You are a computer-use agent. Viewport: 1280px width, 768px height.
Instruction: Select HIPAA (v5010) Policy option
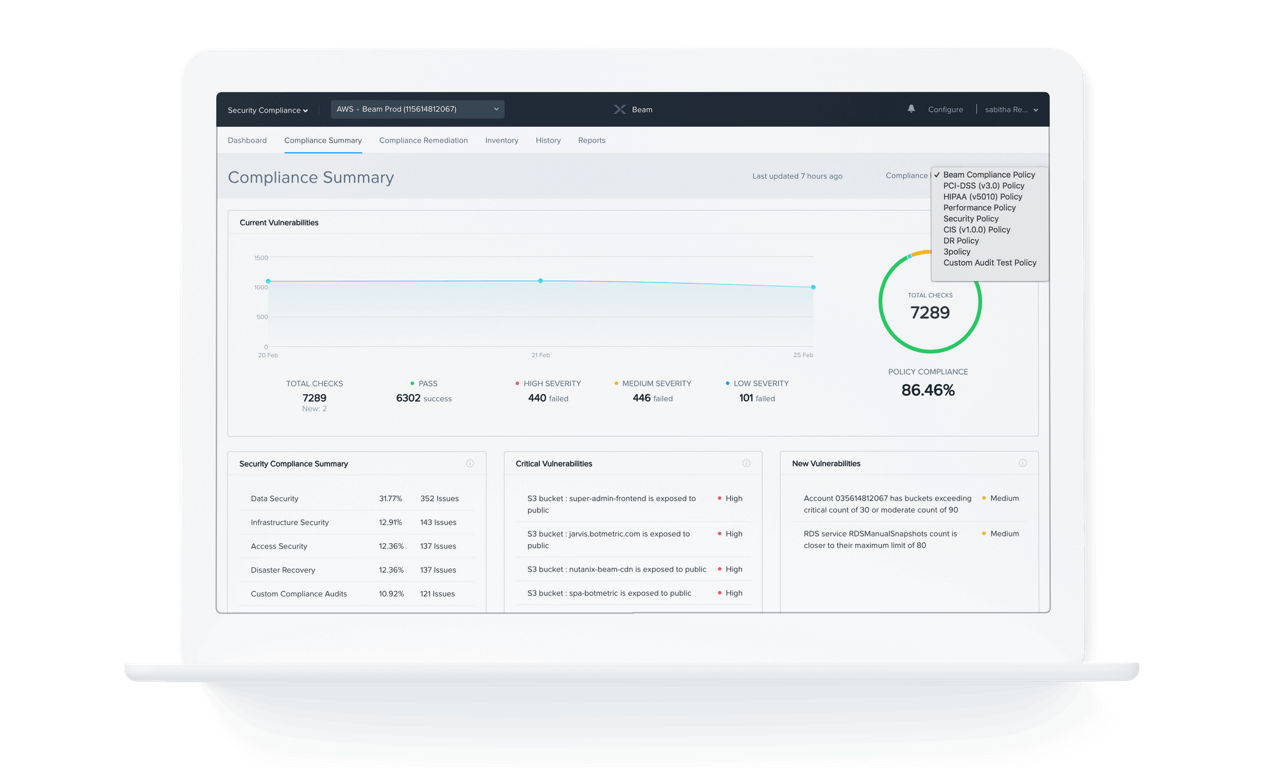coord(982,197)
